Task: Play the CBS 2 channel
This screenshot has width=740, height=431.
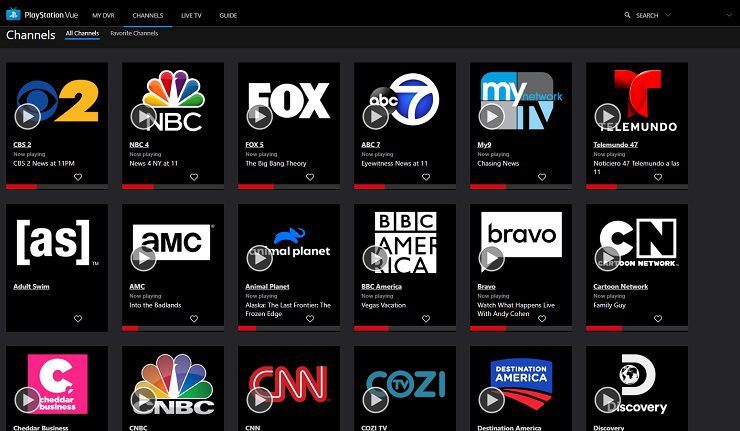Action: [x=27, y=116]
